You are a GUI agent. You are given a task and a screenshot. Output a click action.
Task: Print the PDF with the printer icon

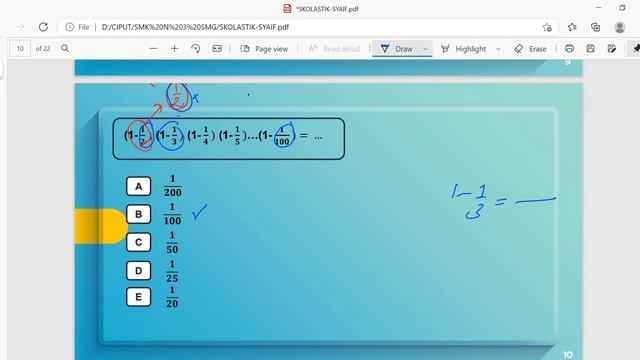[569, 49]
